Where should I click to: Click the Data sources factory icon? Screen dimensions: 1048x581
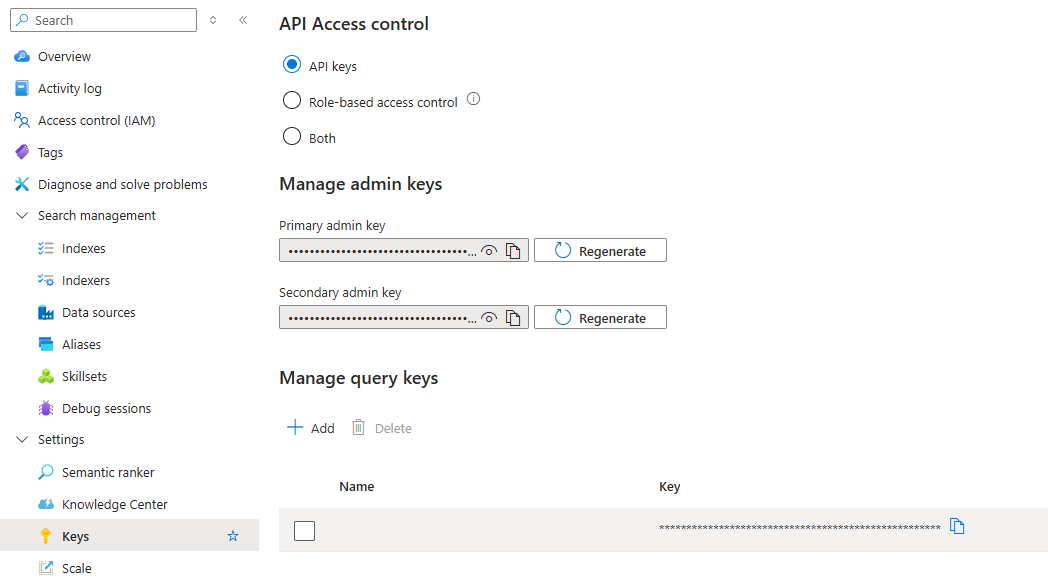pos(46,312)
